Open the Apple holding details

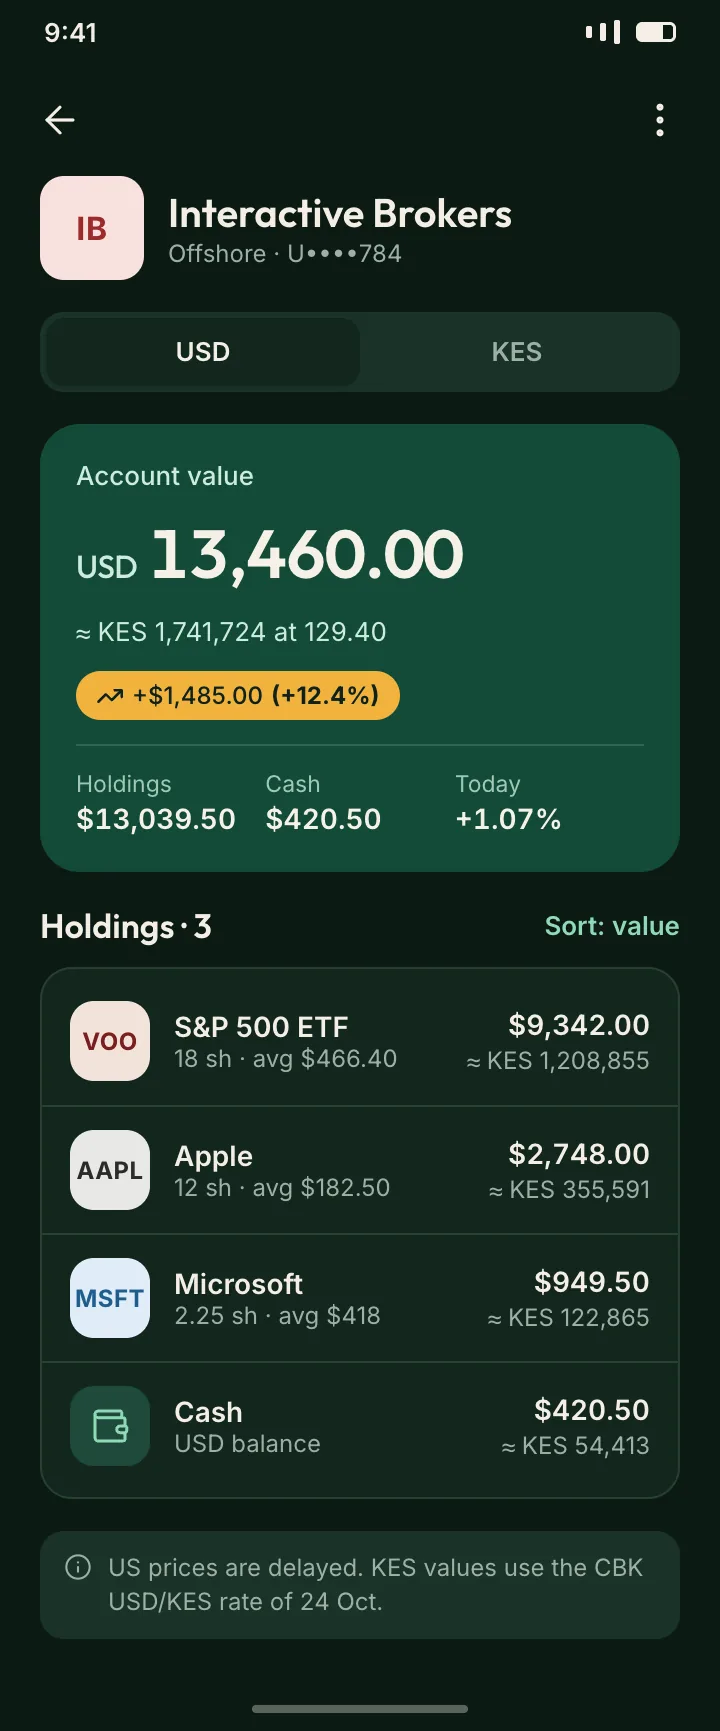click(360, 1170)
